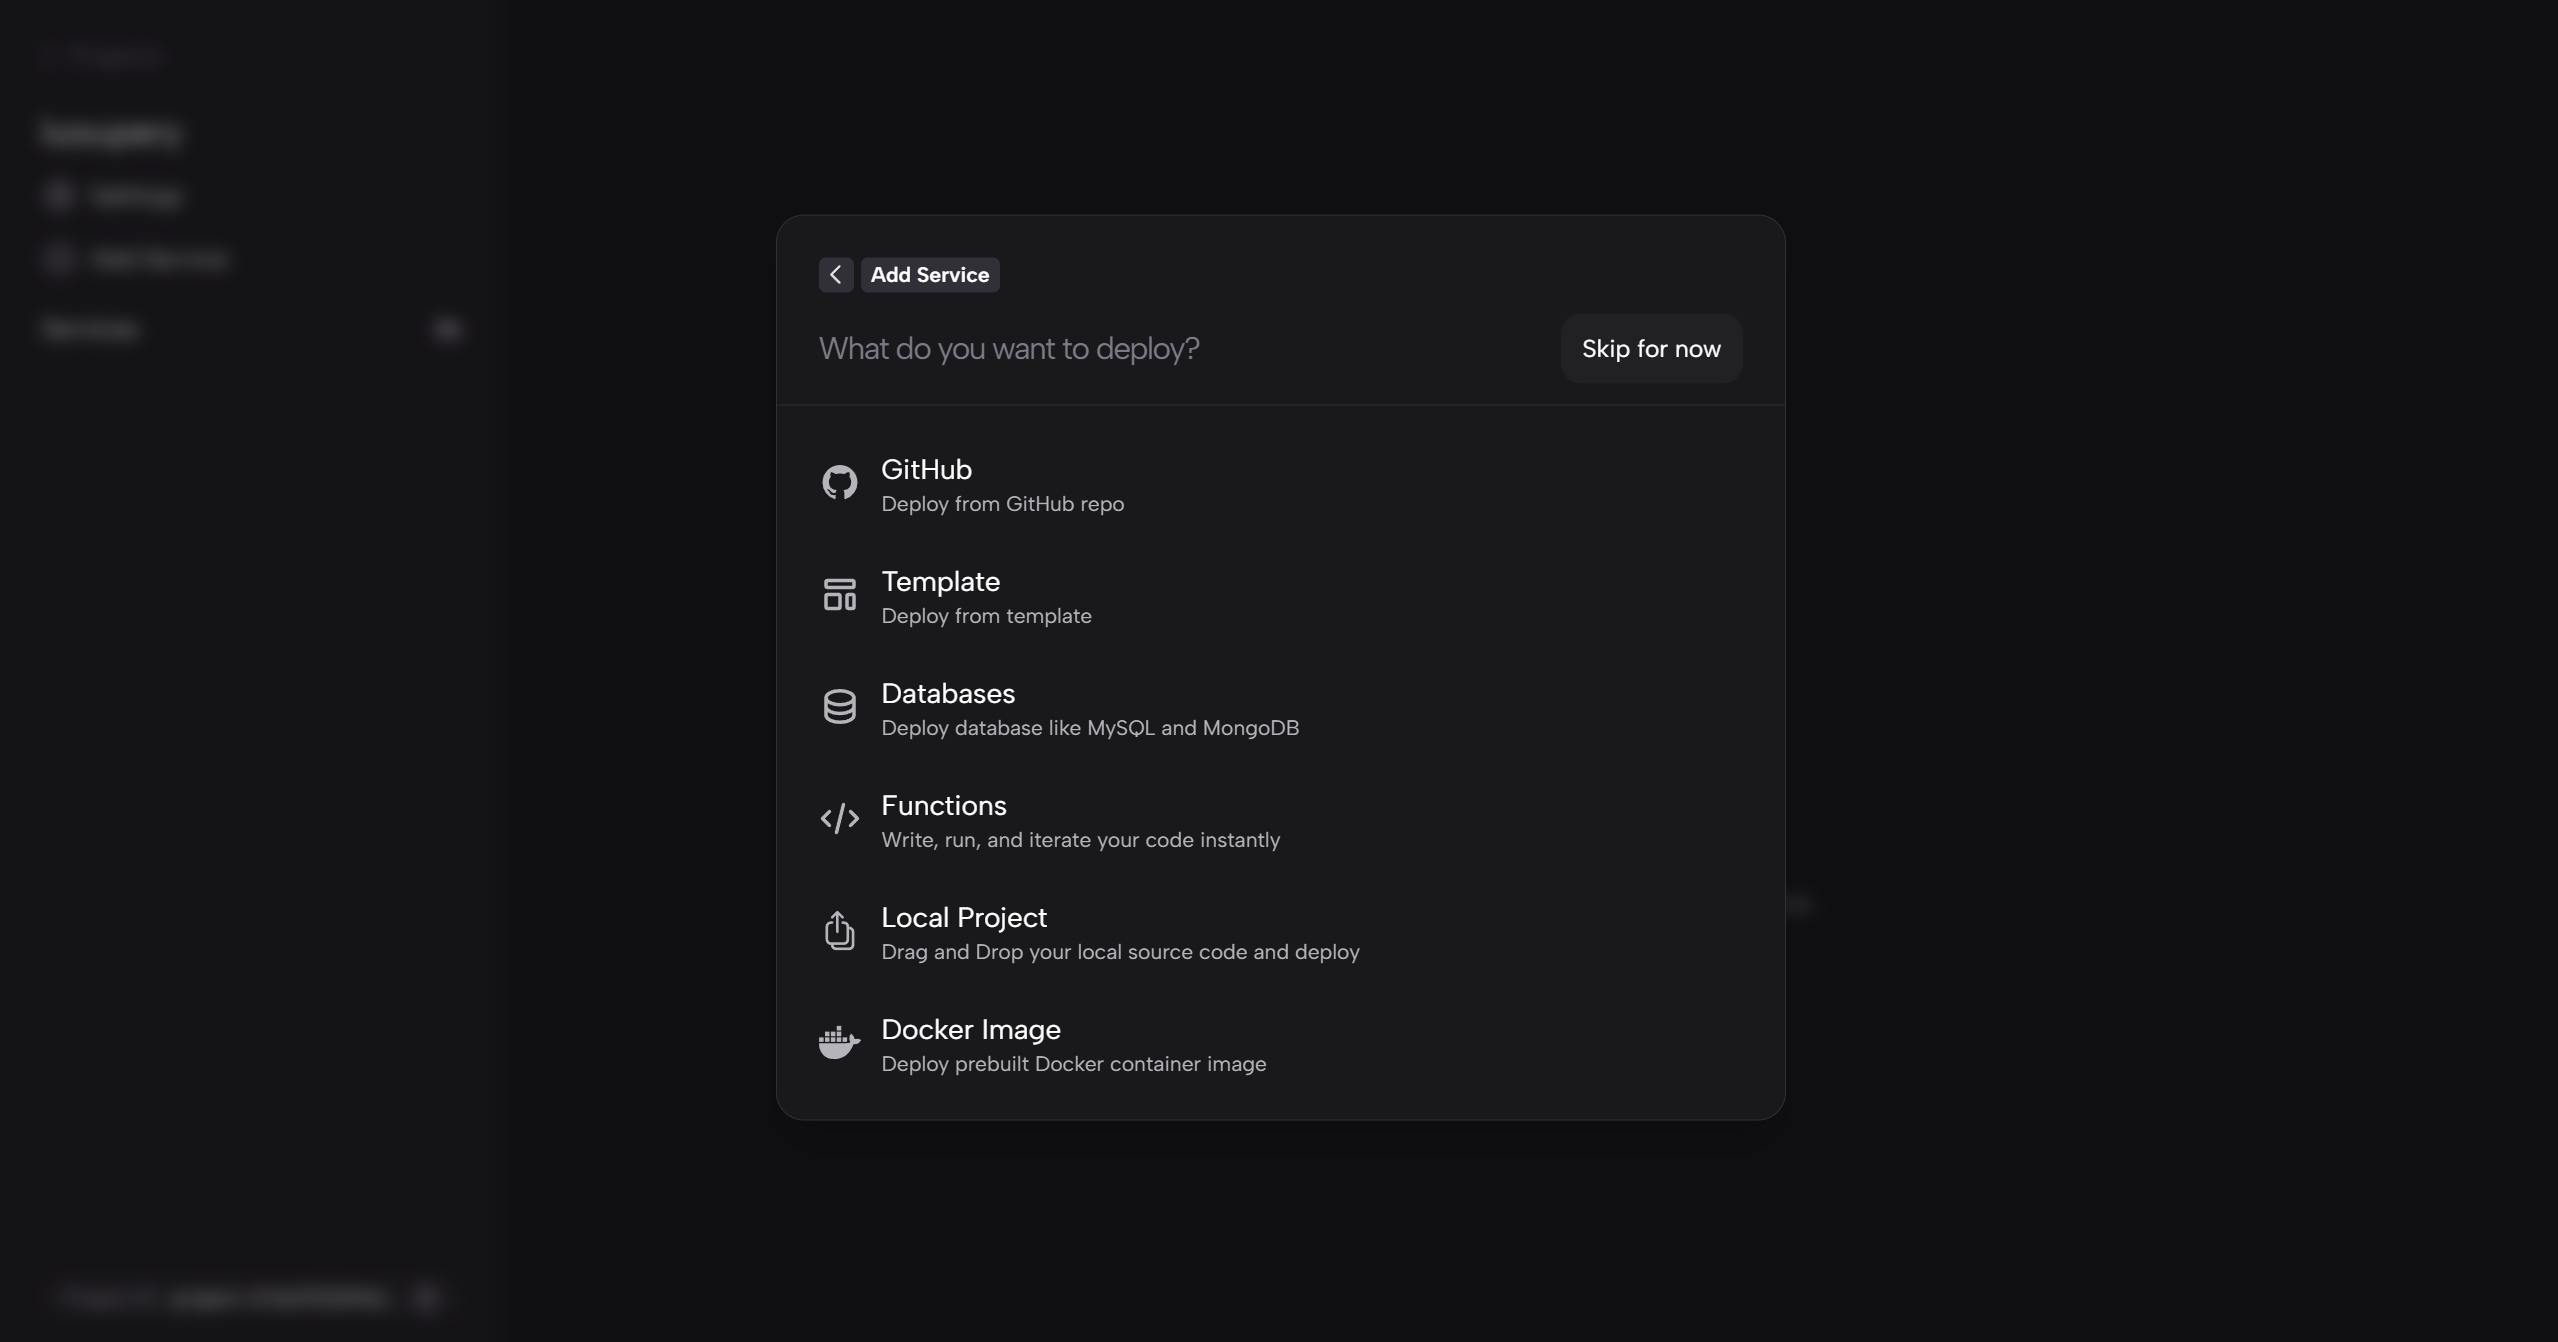This screenshot has width=2558, height=1342.
Task: Click the GitHub logo icon
Action: (839, 482)
